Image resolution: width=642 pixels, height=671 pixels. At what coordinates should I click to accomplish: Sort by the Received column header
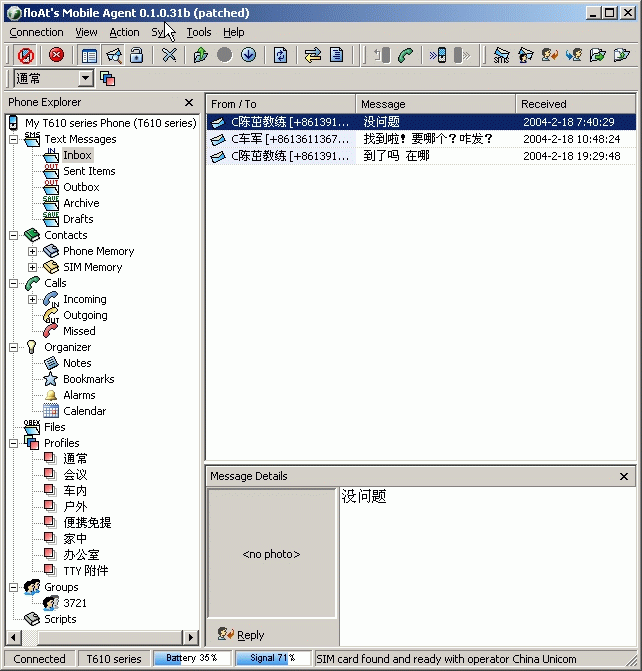point(575,104)
